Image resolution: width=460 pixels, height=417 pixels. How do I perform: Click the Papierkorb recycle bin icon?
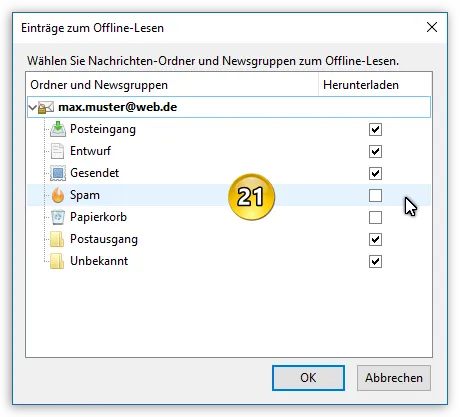pyautogui.click(x=58, y=217)
